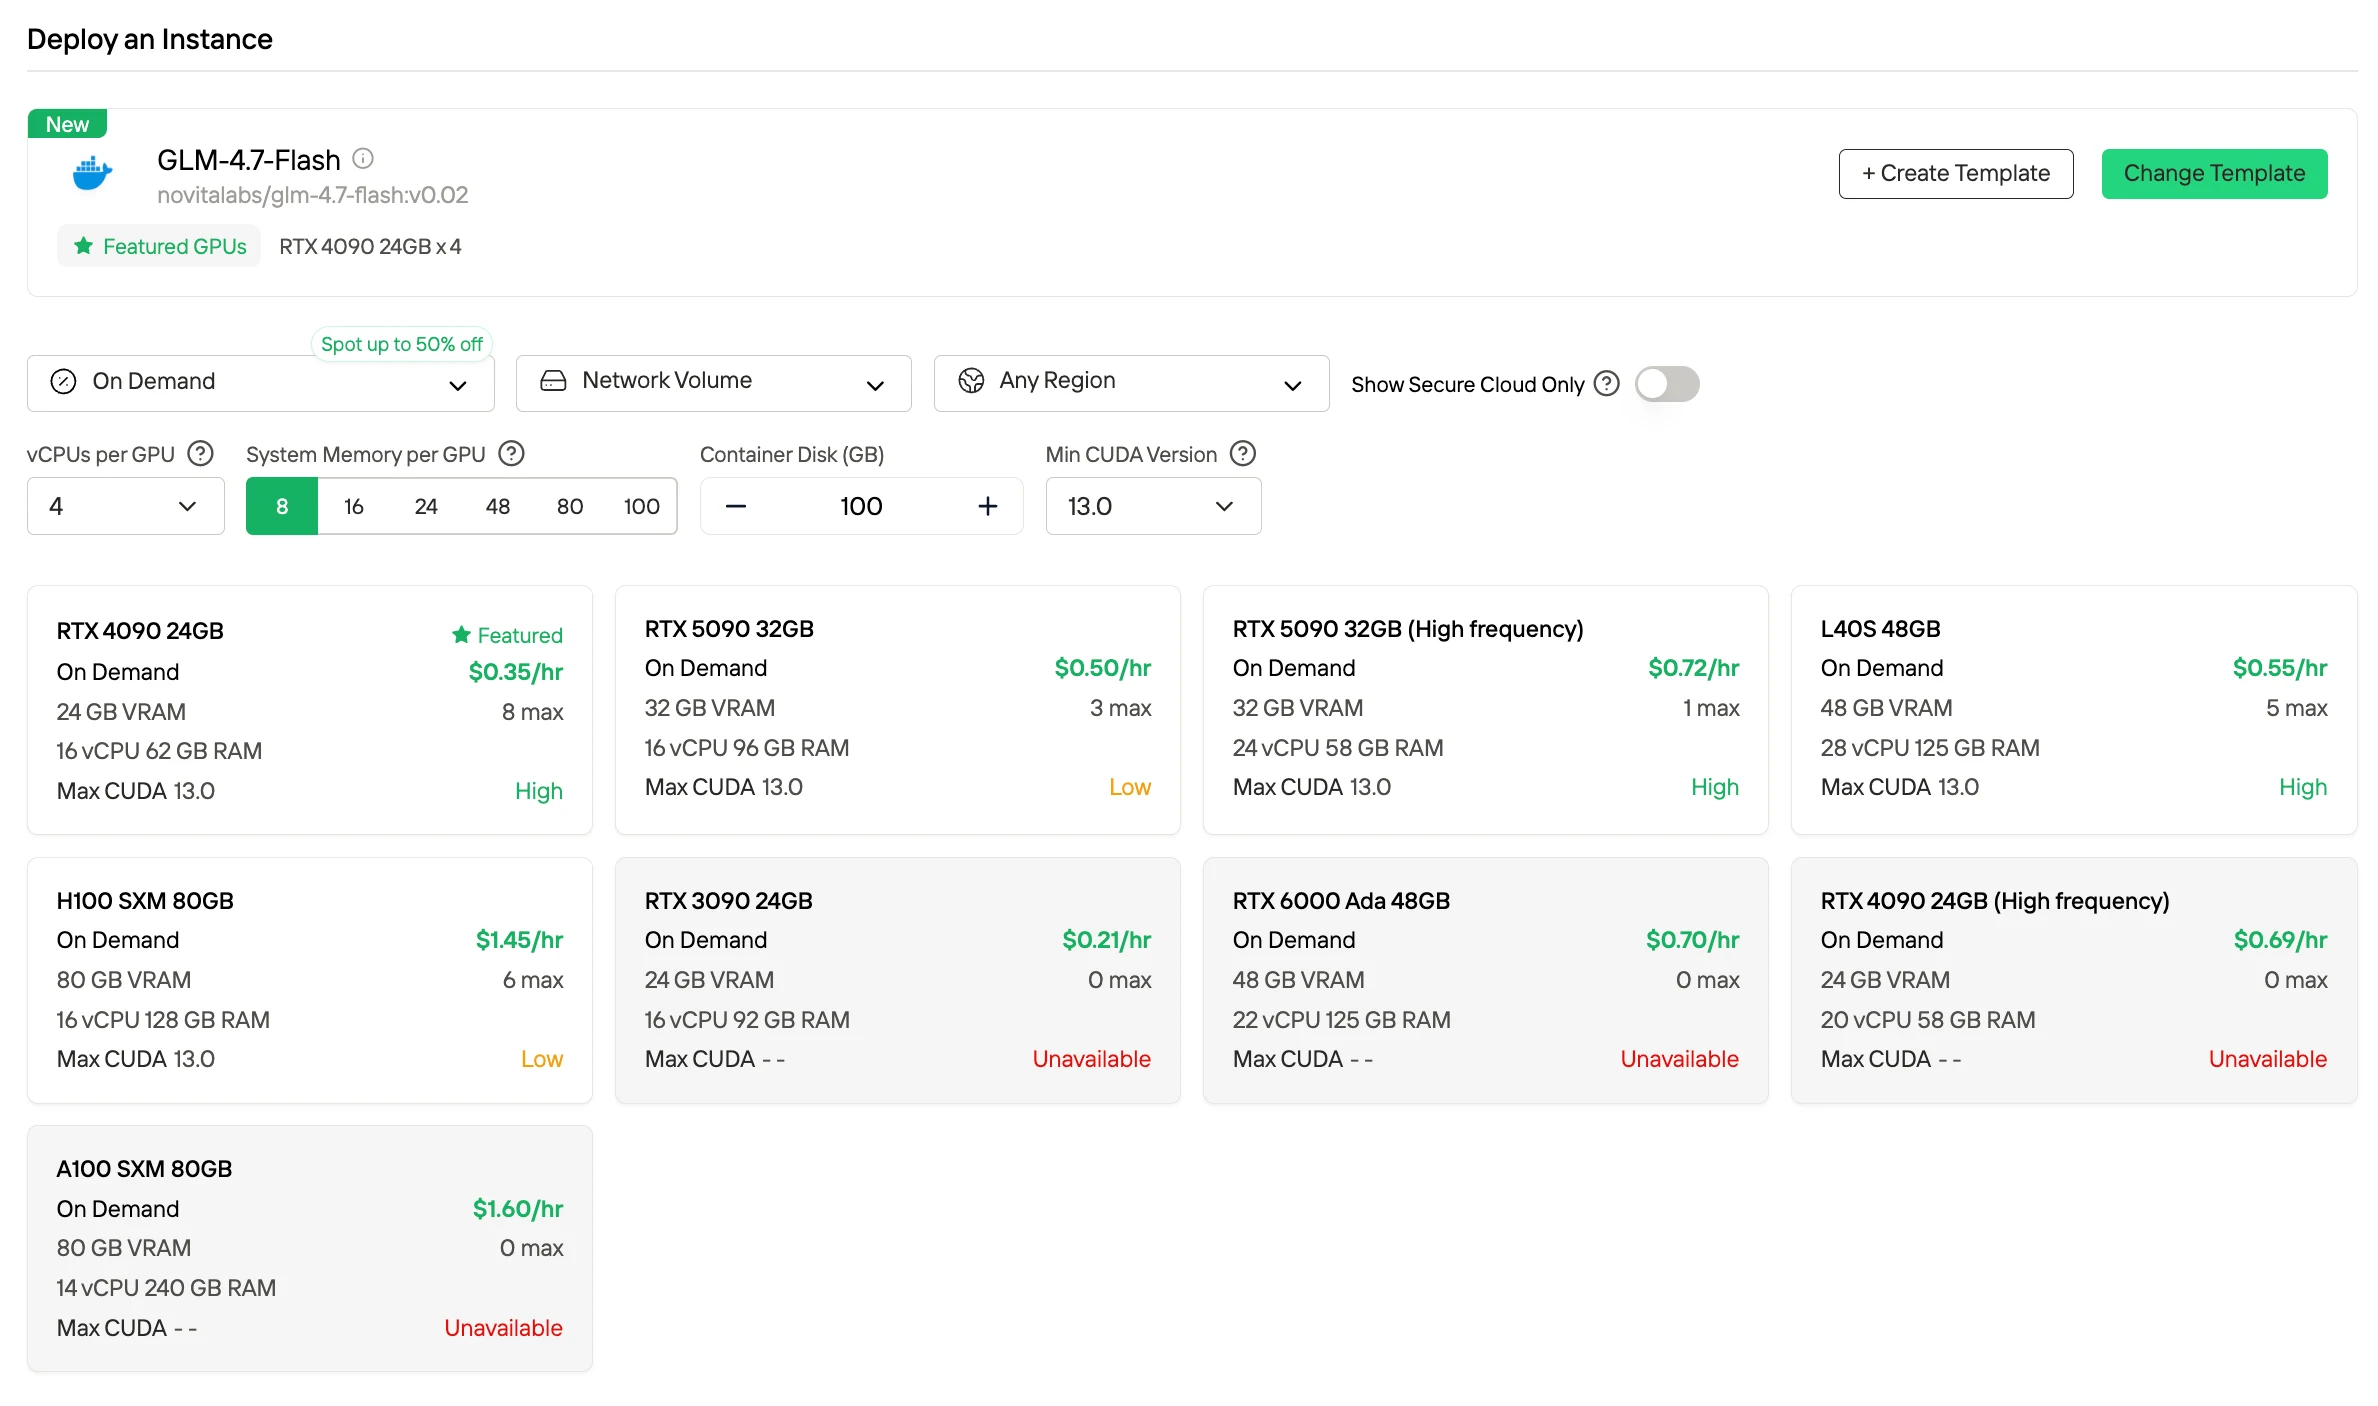Open the On Demand pricing dropdown
The width and height of the screenshot is (2378, 1406).
point(261,383)
